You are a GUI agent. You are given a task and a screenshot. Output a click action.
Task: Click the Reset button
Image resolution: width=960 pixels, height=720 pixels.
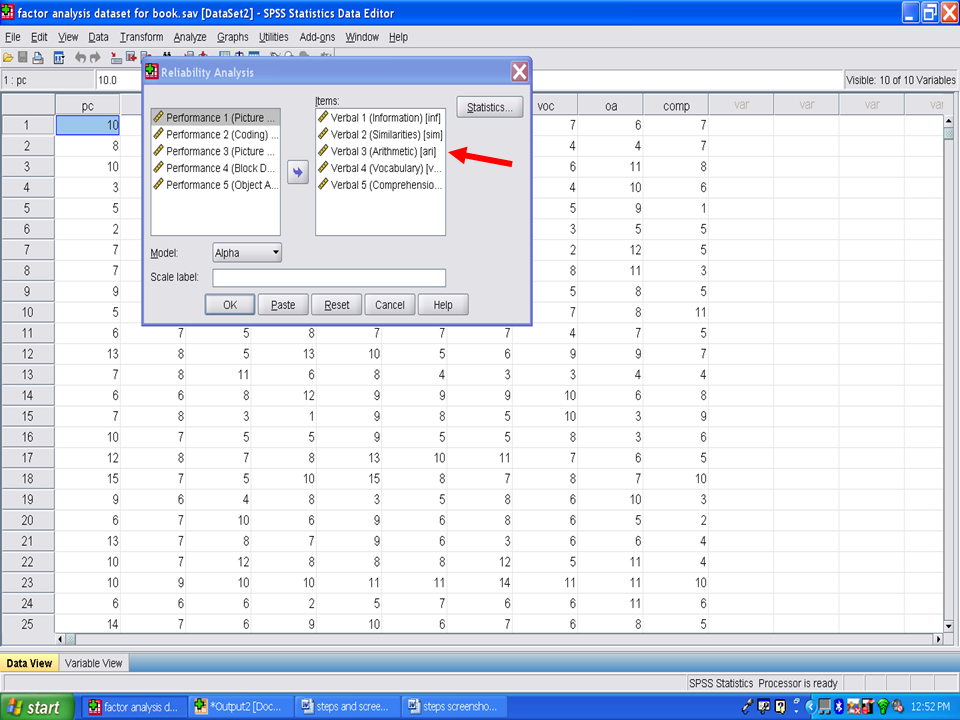336,305
